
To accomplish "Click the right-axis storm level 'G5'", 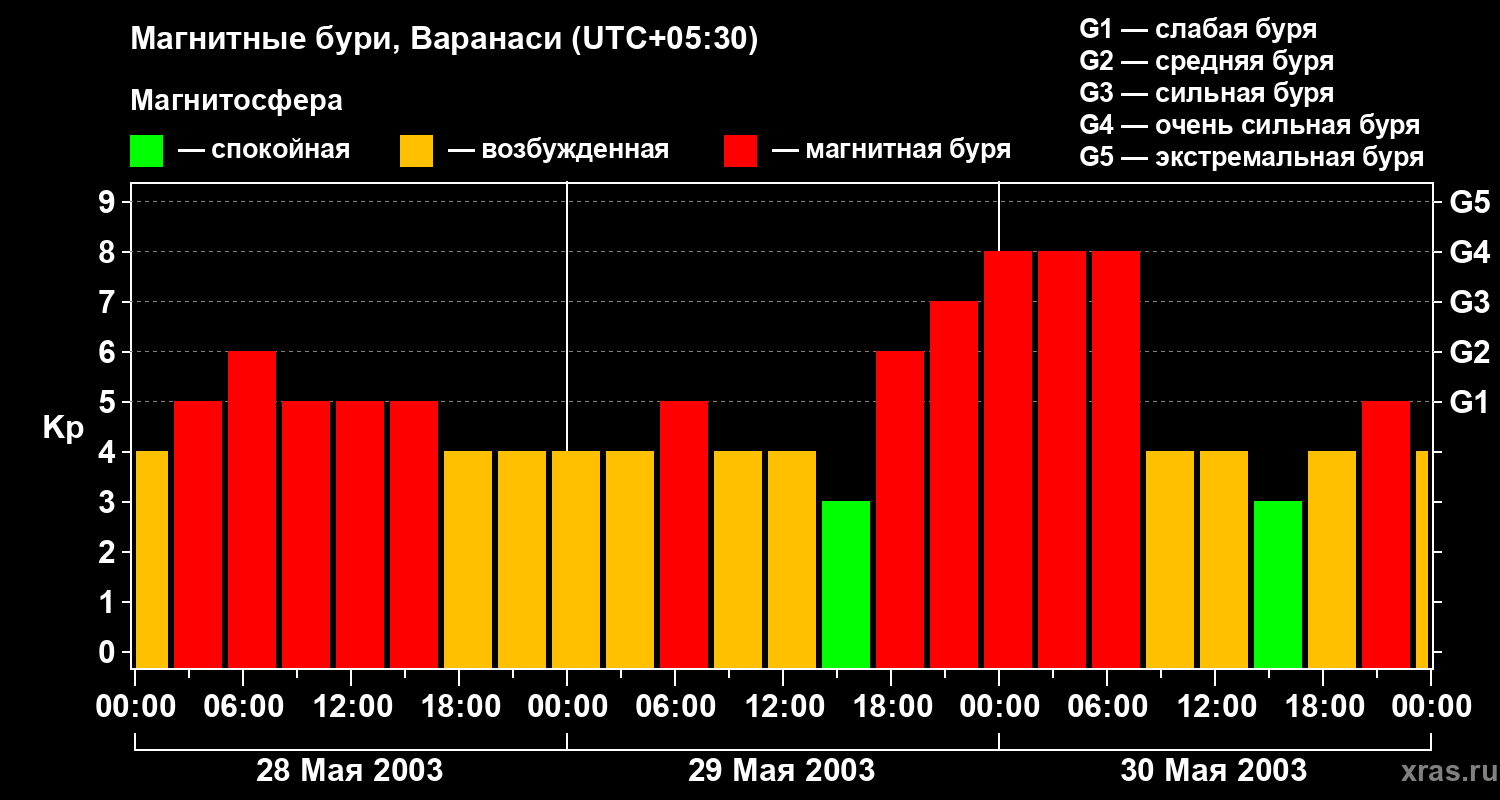I will 1469,203.
